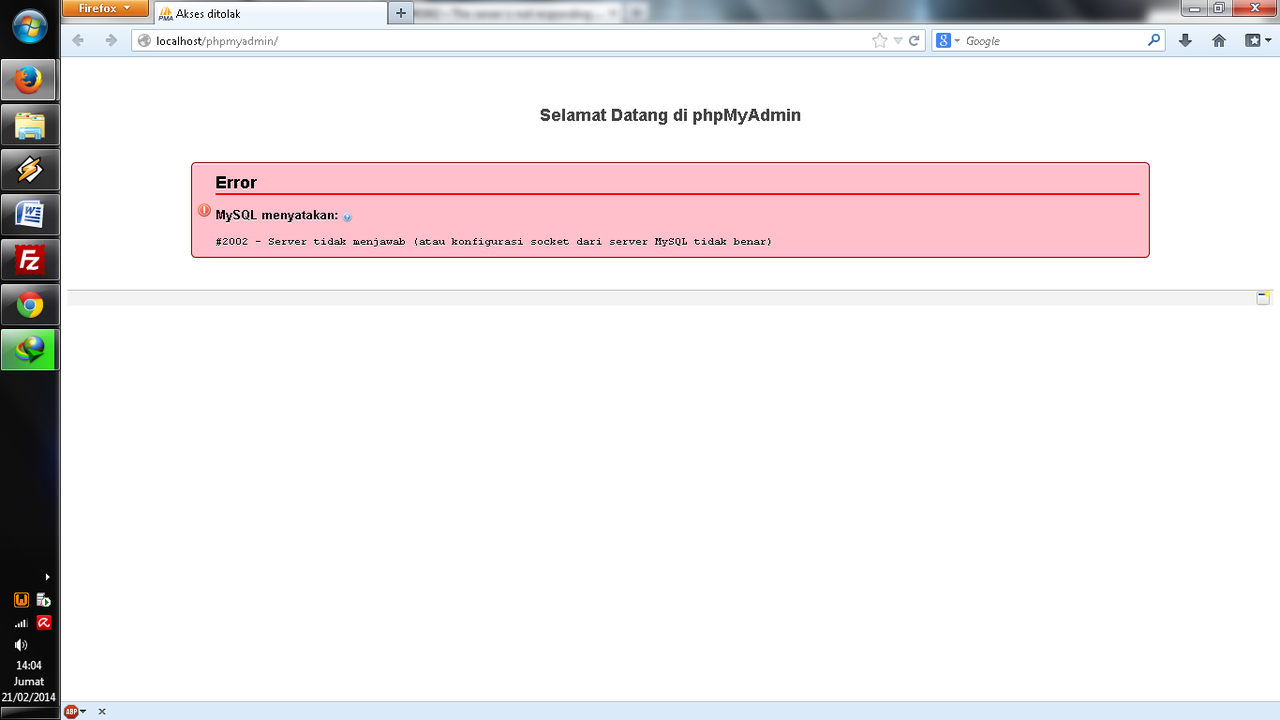Open the Windows Start orb
The width and height of the screenshot is (1280, 720).
pyautogui.click(x=29, y=27)
